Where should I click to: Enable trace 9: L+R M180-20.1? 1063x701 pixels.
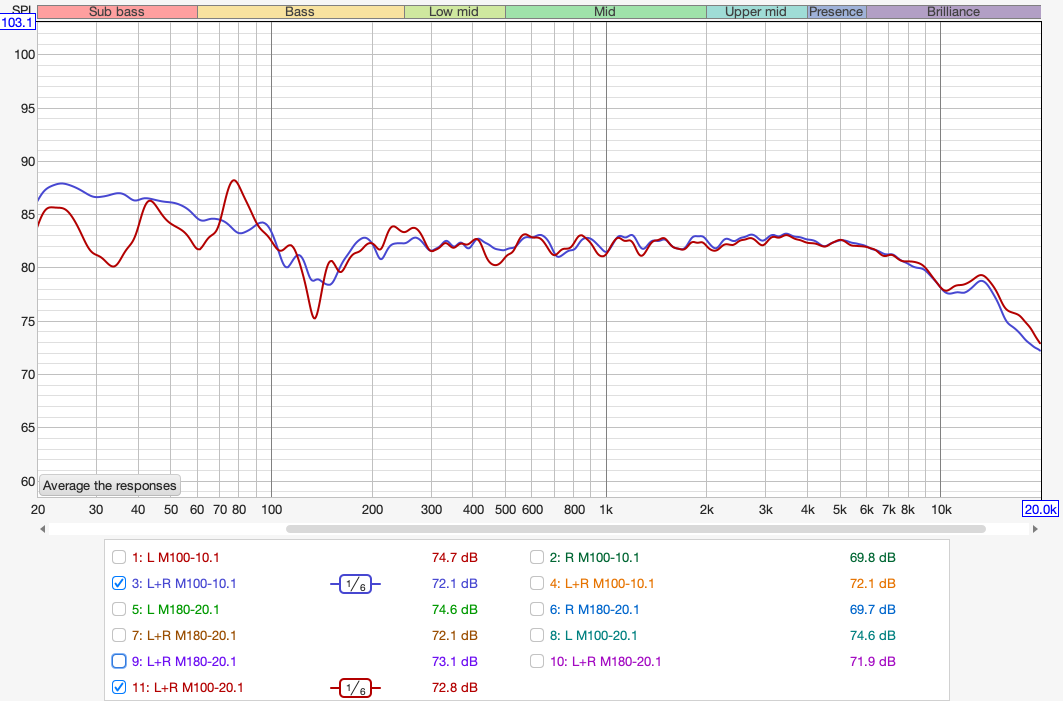tap(119, 661)
